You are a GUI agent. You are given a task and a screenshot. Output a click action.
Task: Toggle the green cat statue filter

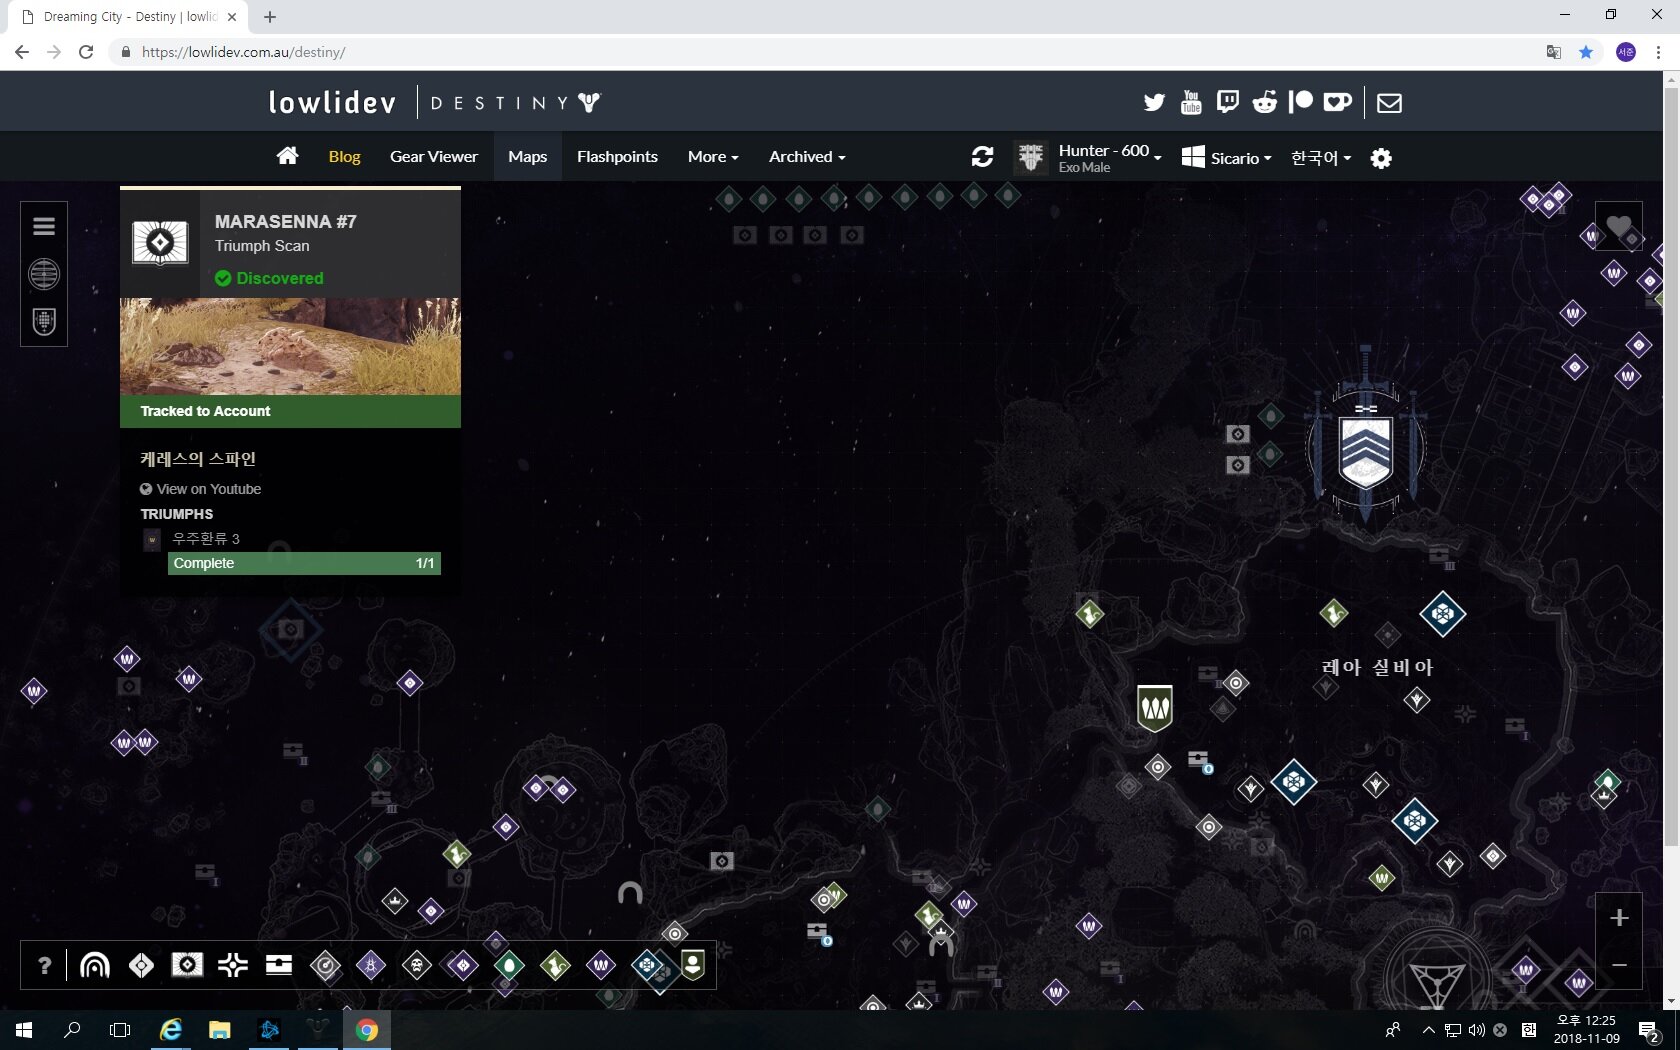[555, 965]
